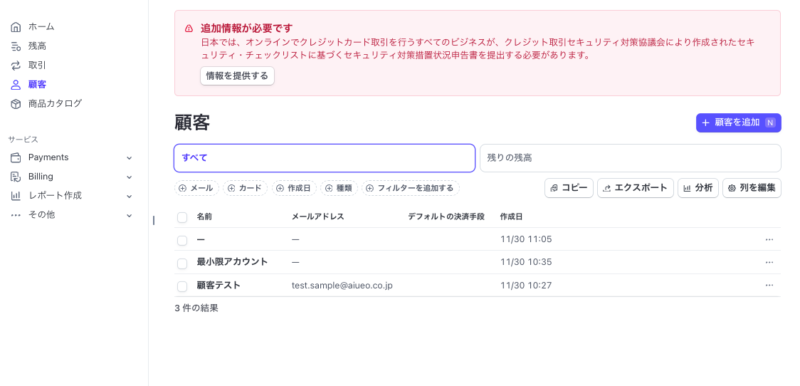This screenshot has width=800, height=386.
Task: Click the sidebar collapse handle
Action: pos(154,220)
